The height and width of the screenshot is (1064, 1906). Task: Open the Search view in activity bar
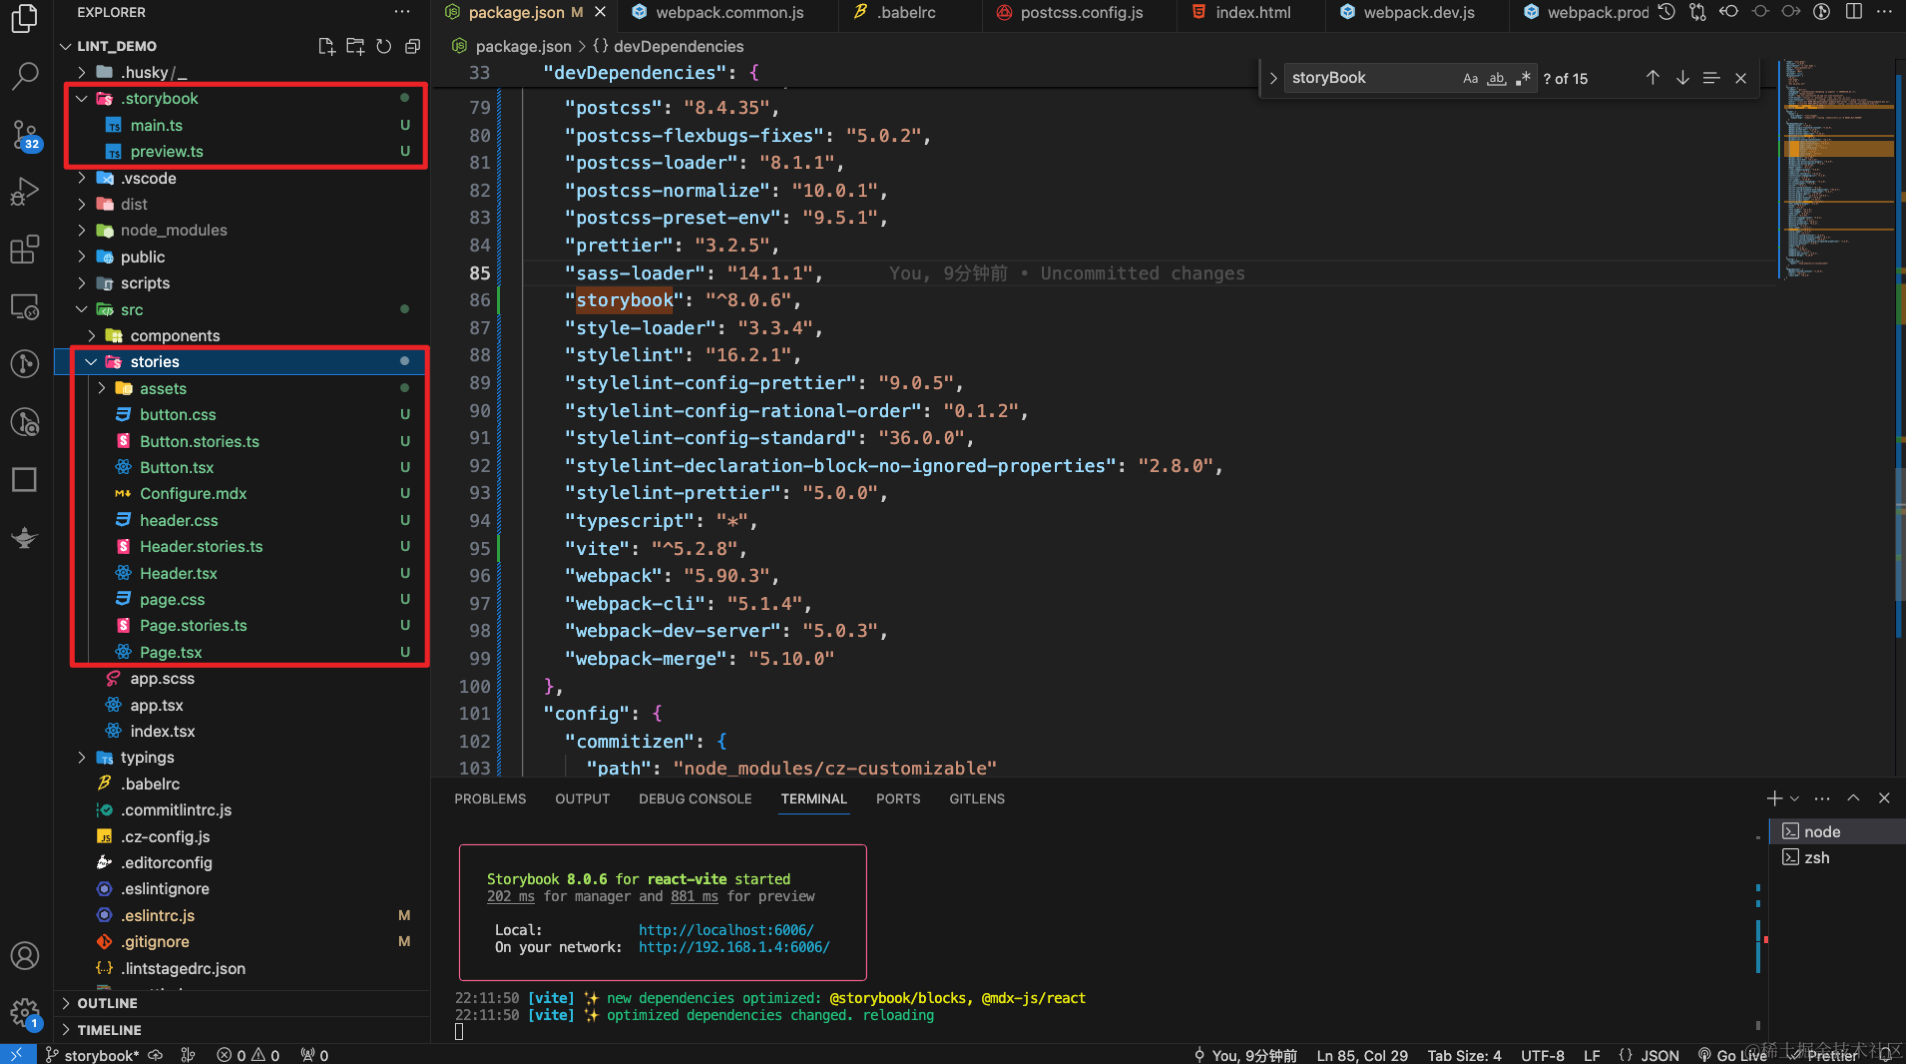[24, 76]
